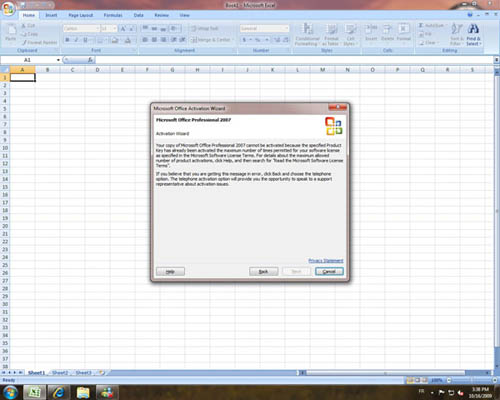Open the font name dropdown
The height and width of the screenshot is (400, 500).
98,29
